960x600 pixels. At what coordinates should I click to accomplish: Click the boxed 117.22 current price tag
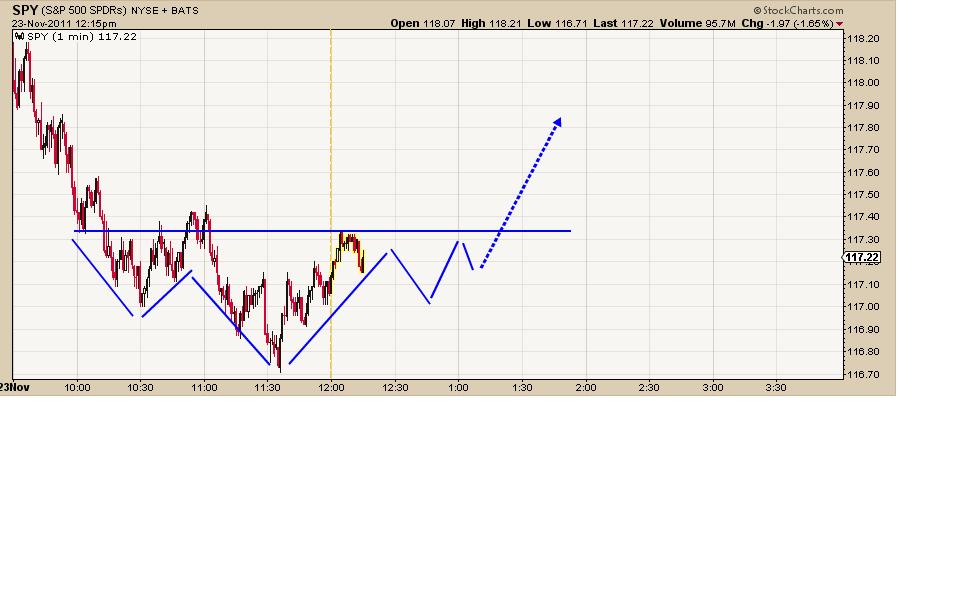click(862, 258)
